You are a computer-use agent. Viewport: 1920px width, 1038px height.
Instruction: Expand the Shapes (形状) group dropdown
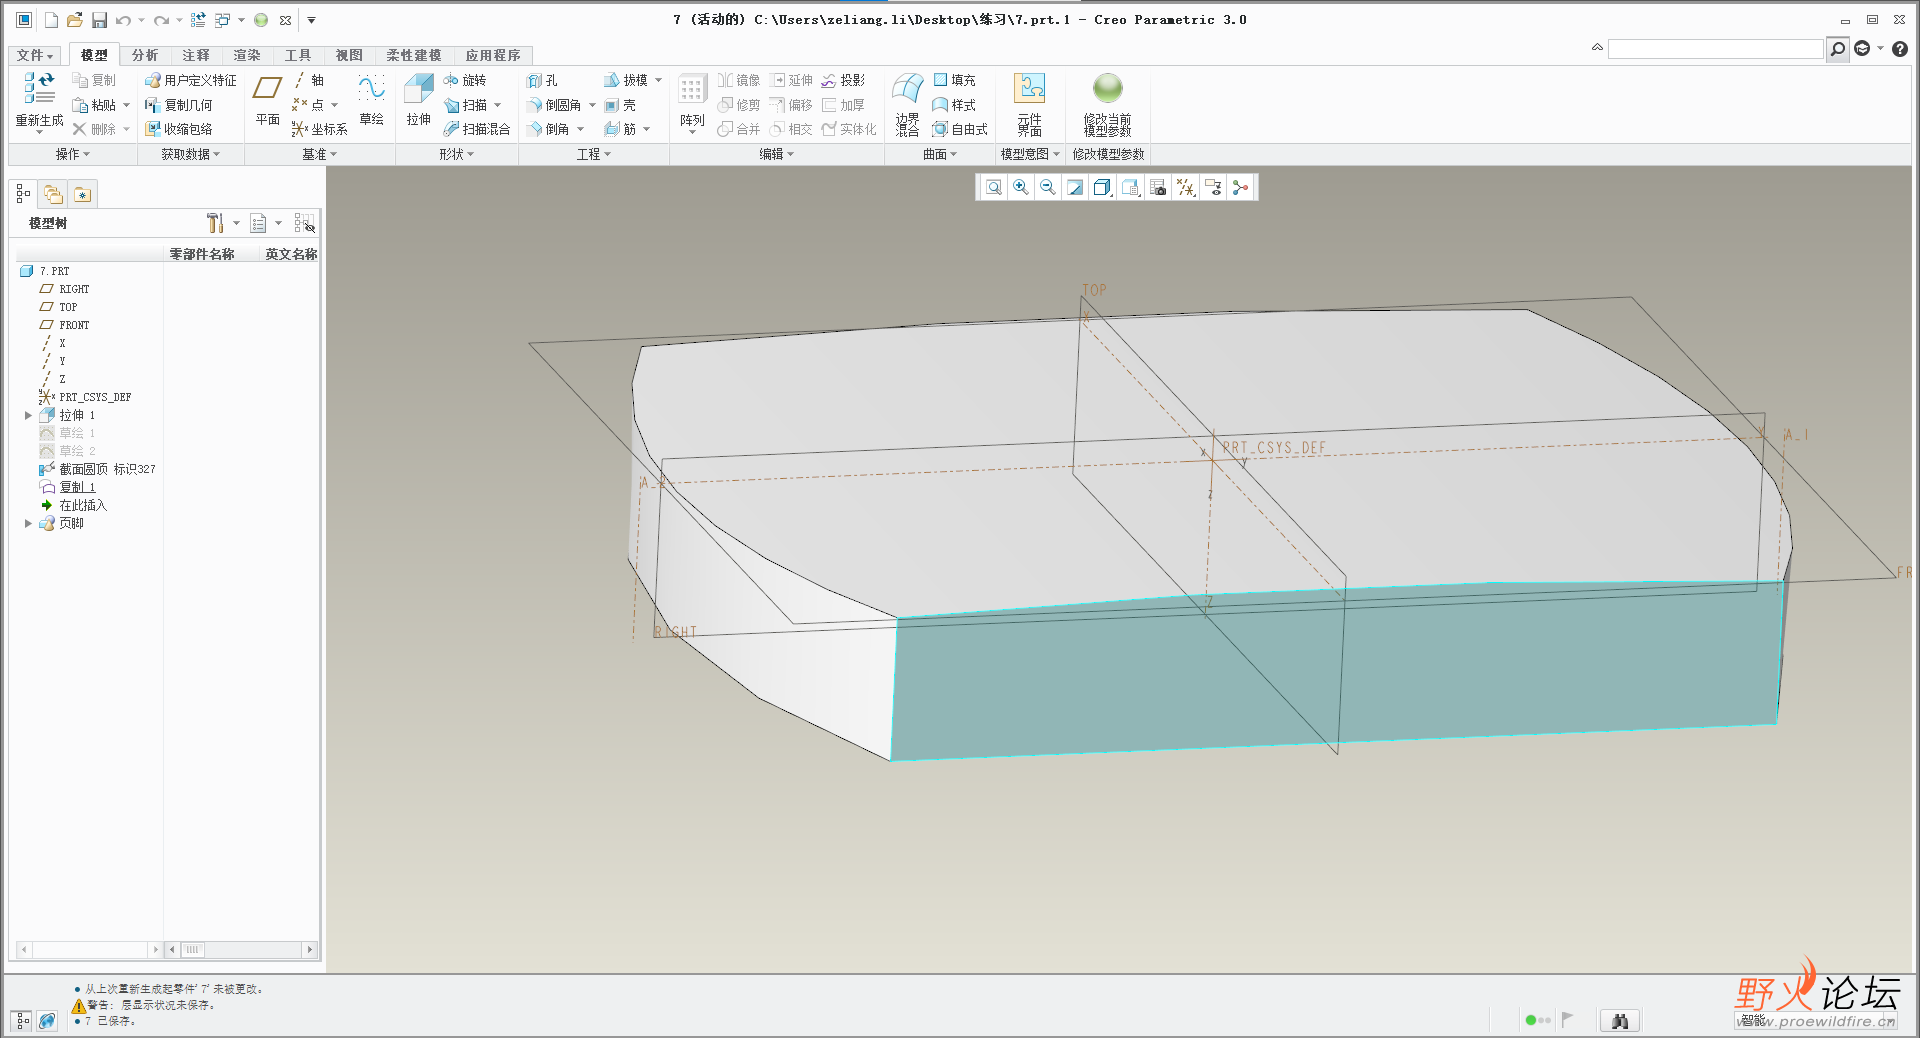point(456,154)
